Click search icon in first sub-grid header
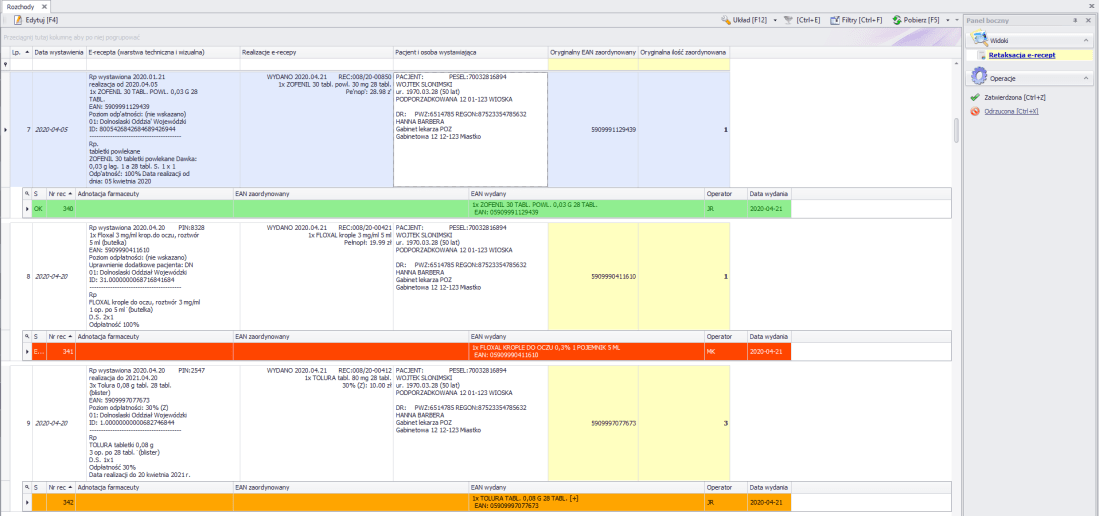The height and width of the screenshot is (516, 1099). pyautogui.click(x=27, y=194)
